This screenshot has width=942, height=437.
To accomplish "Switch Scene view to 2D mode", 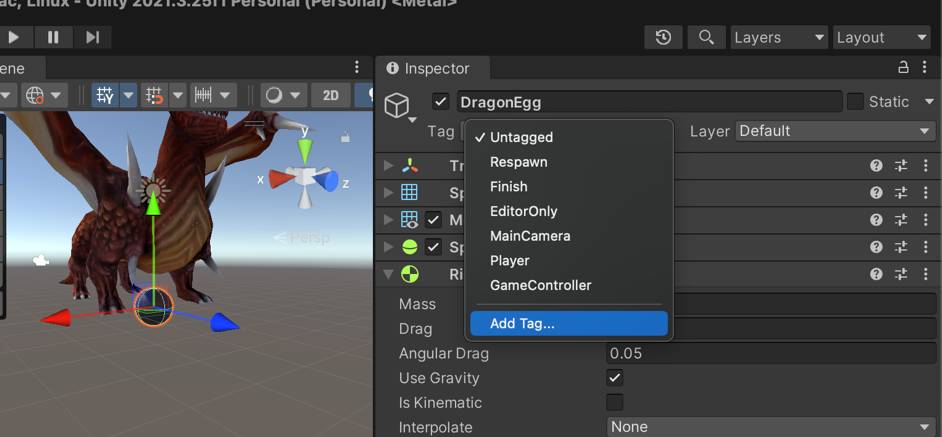I will [330, 95].
